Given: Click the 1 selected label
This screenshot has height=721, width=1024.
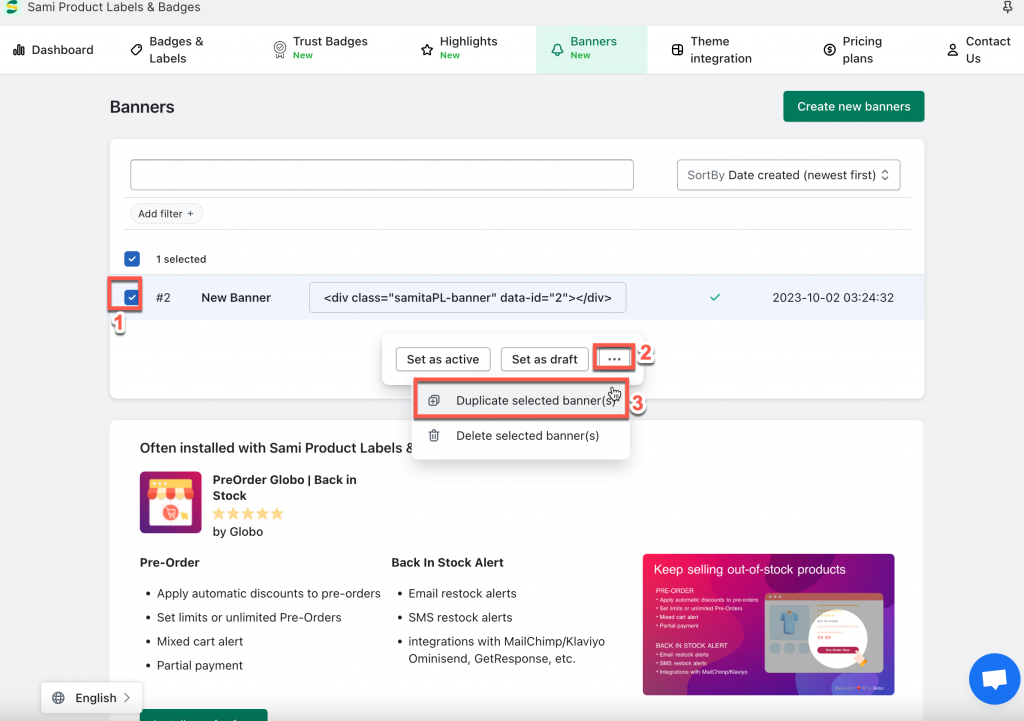Looking at the screenshot, I should point(181,259).
